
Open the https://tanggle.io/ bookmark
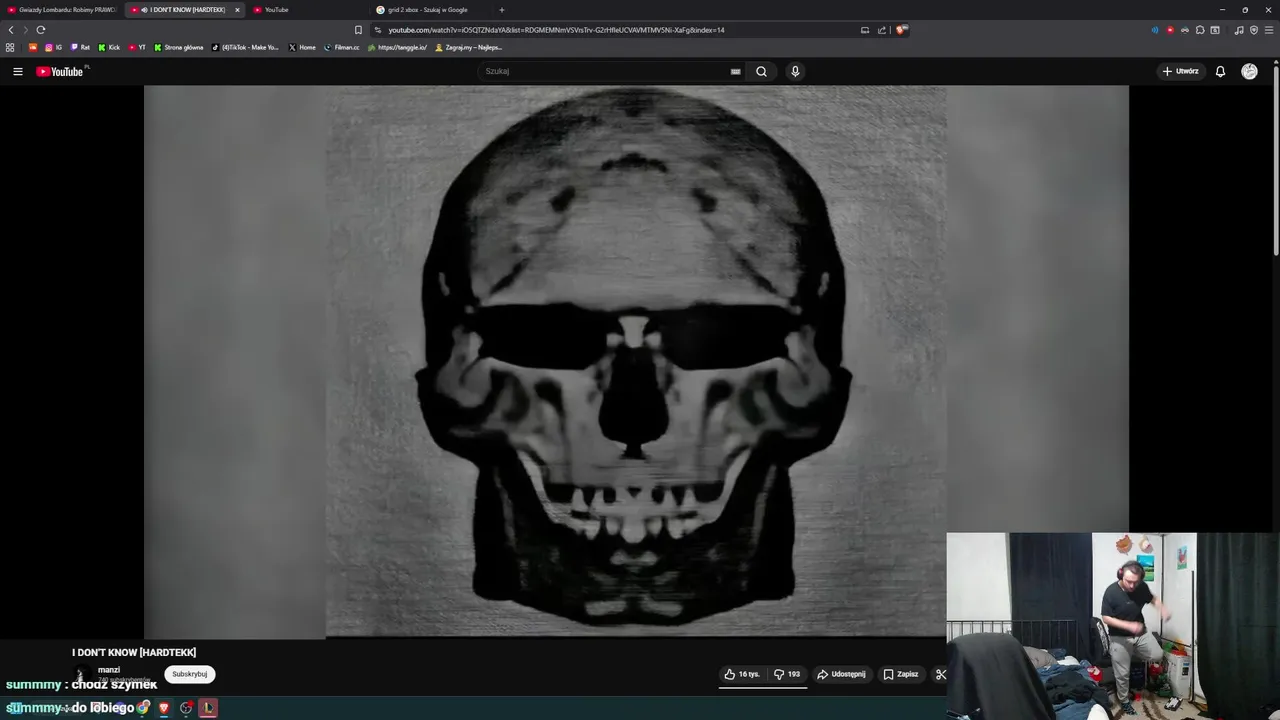tap(397, 47)
